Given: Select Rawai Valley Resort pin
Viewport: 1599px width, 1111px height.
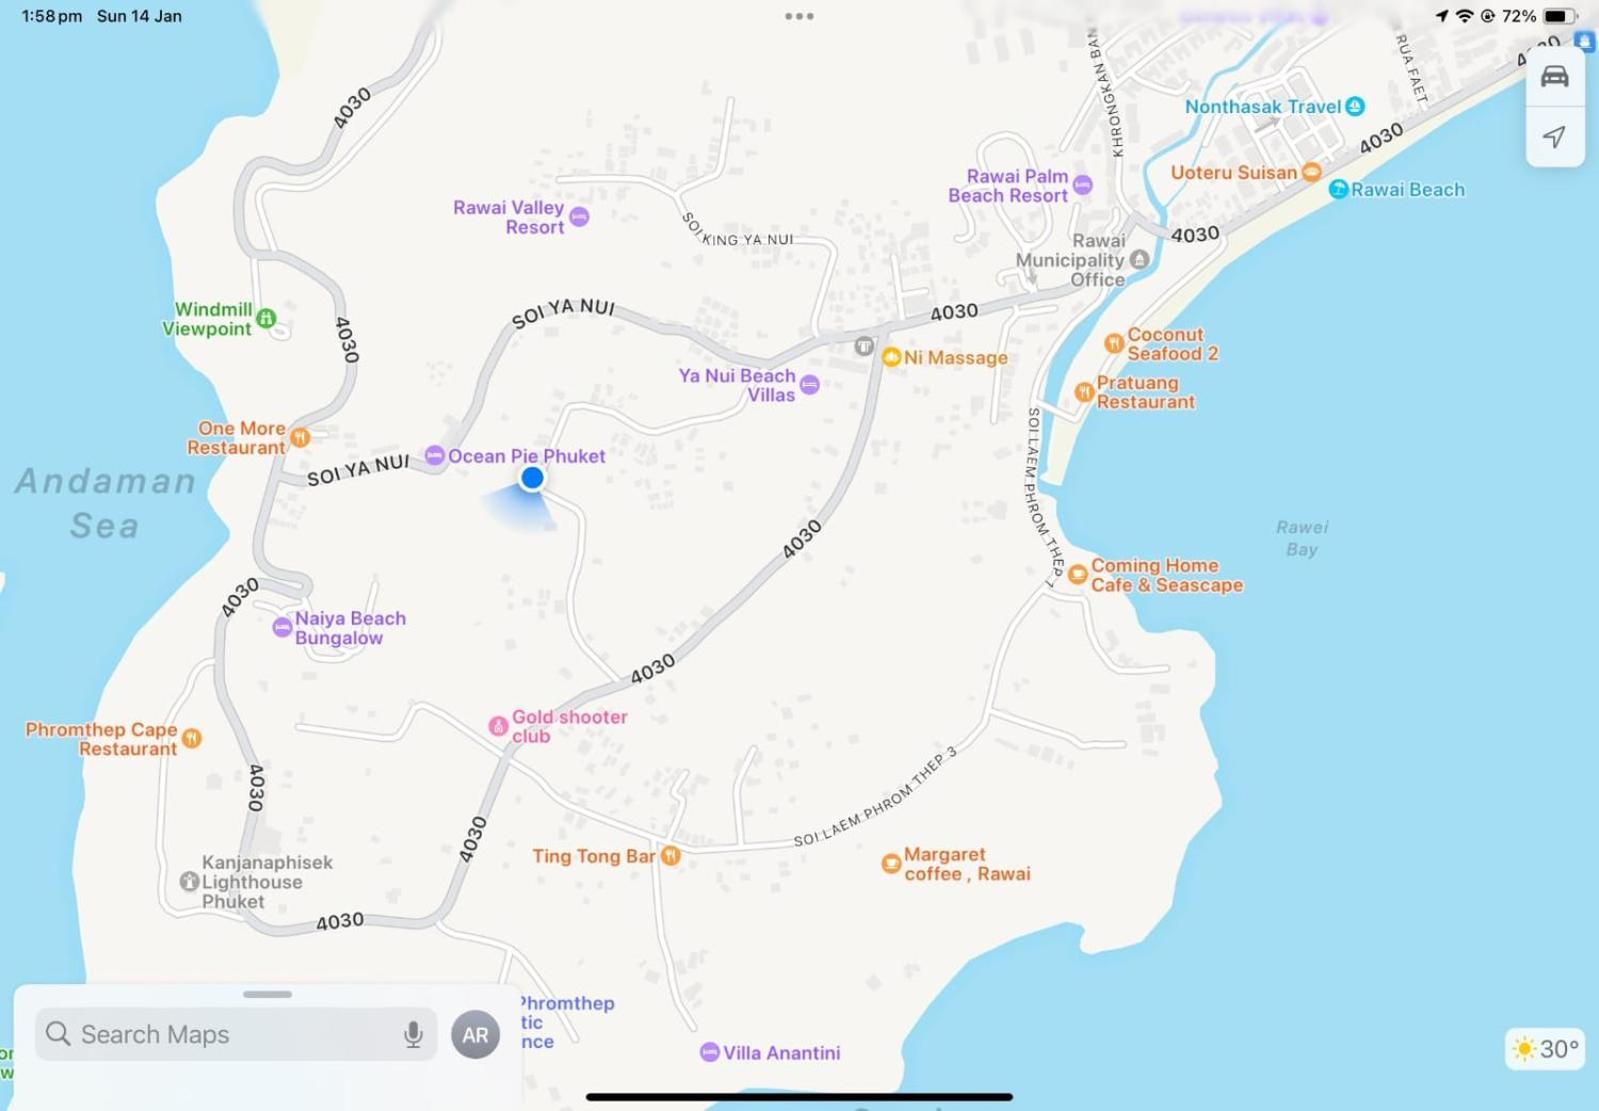Looking at the screenshot, I should tap(579, 216).
